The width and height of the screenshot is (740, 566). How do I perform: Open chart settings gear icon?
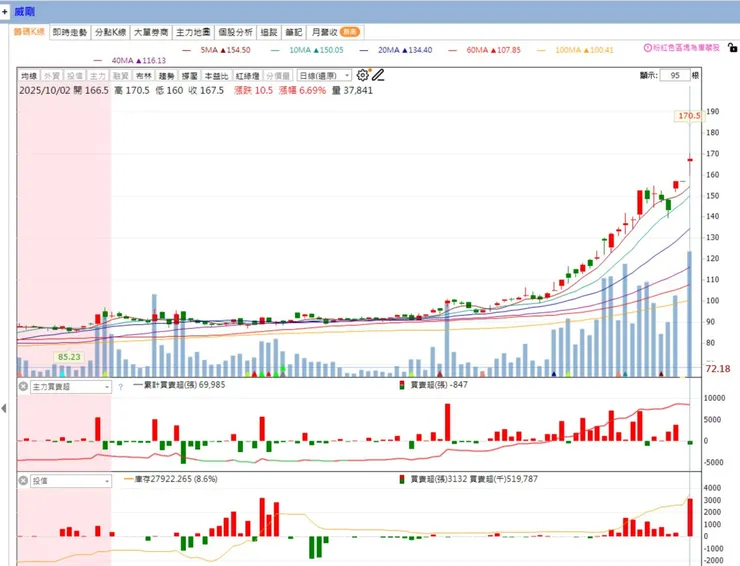click(x=362, y=75)
